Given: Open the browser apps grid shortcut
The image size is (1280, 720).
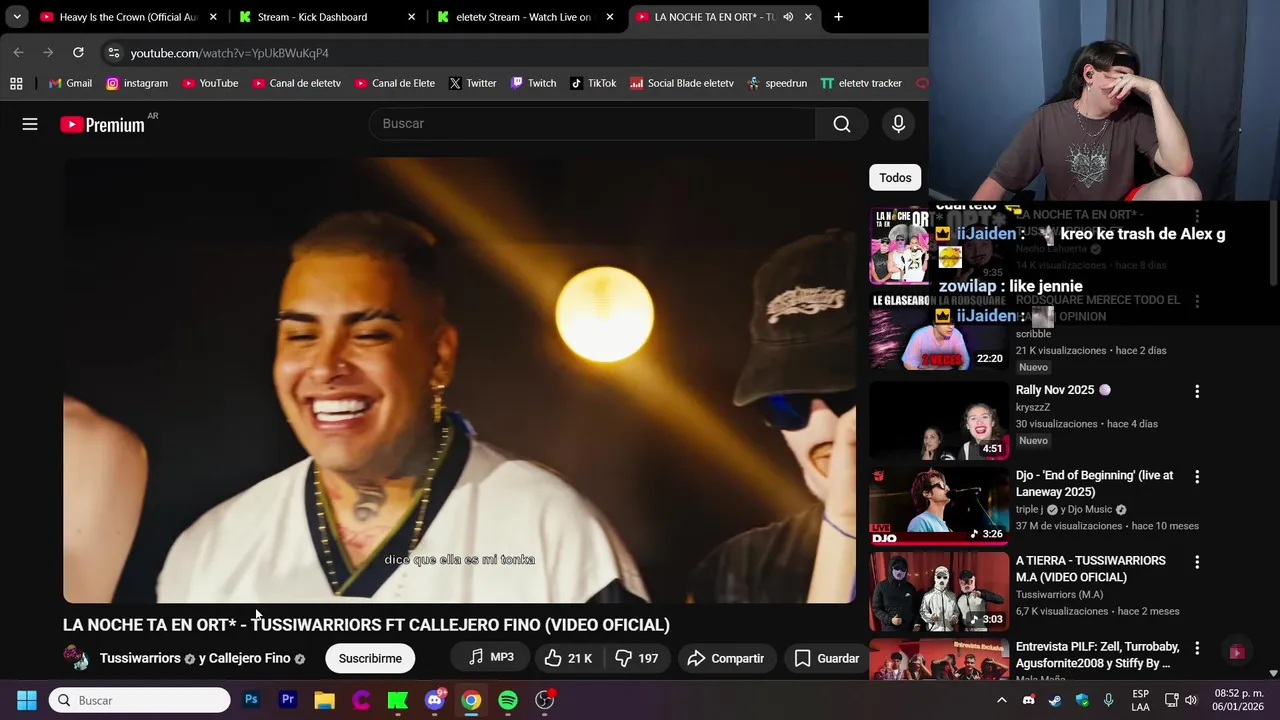Looking at the screenshot, I should 16,83.
